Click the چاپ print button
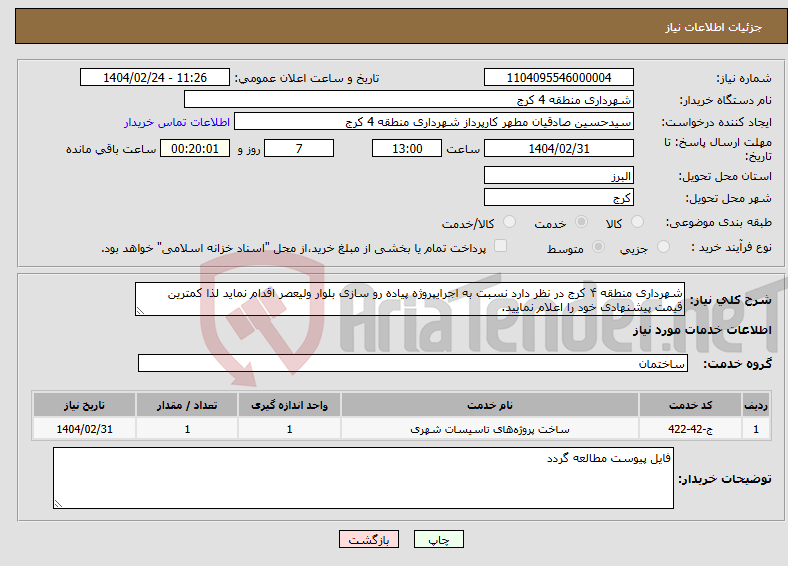The height and width of the screenshot is (566, 788). [439, 539]
